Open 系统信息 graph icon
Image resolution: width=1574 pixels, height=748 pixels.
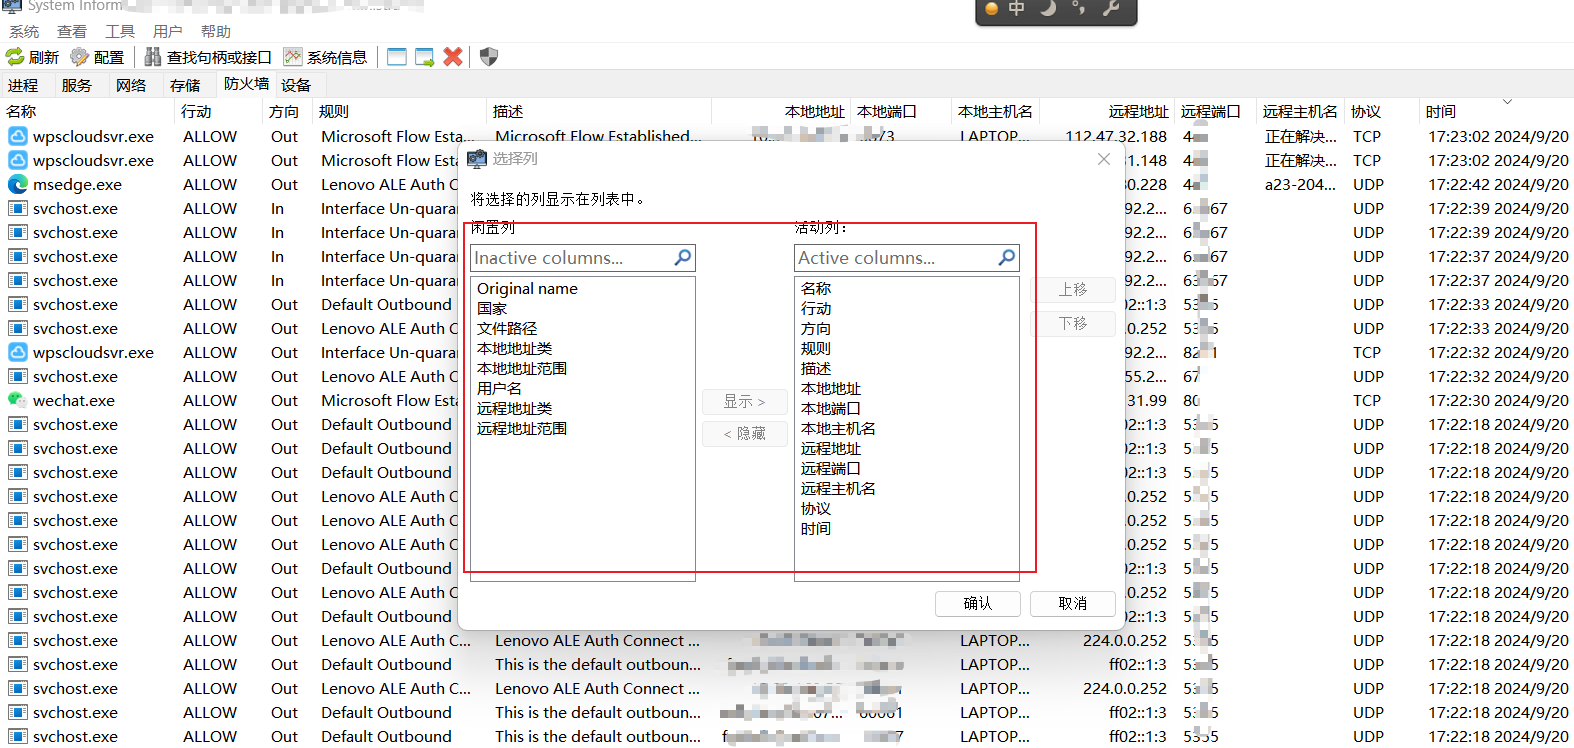point(293,57)
